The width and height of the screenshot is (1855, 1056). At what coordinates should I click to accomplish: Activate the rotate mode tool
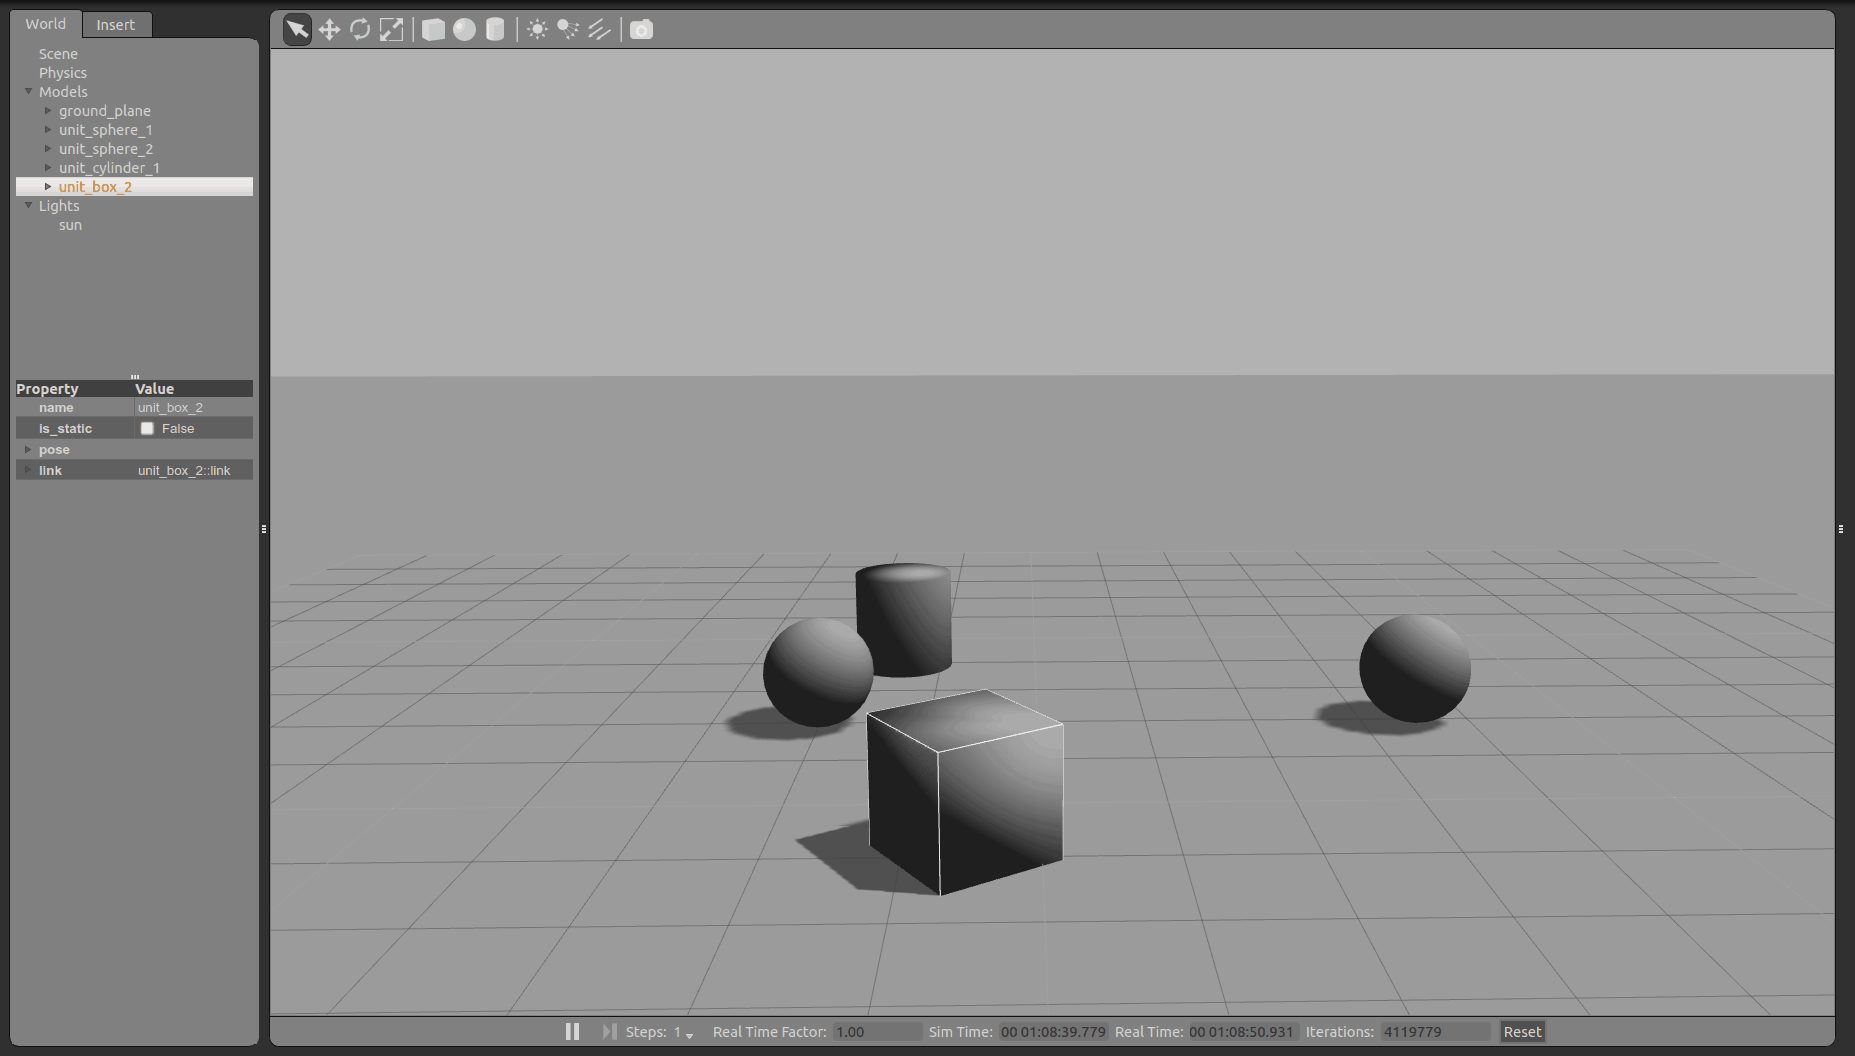click(360, 29)
